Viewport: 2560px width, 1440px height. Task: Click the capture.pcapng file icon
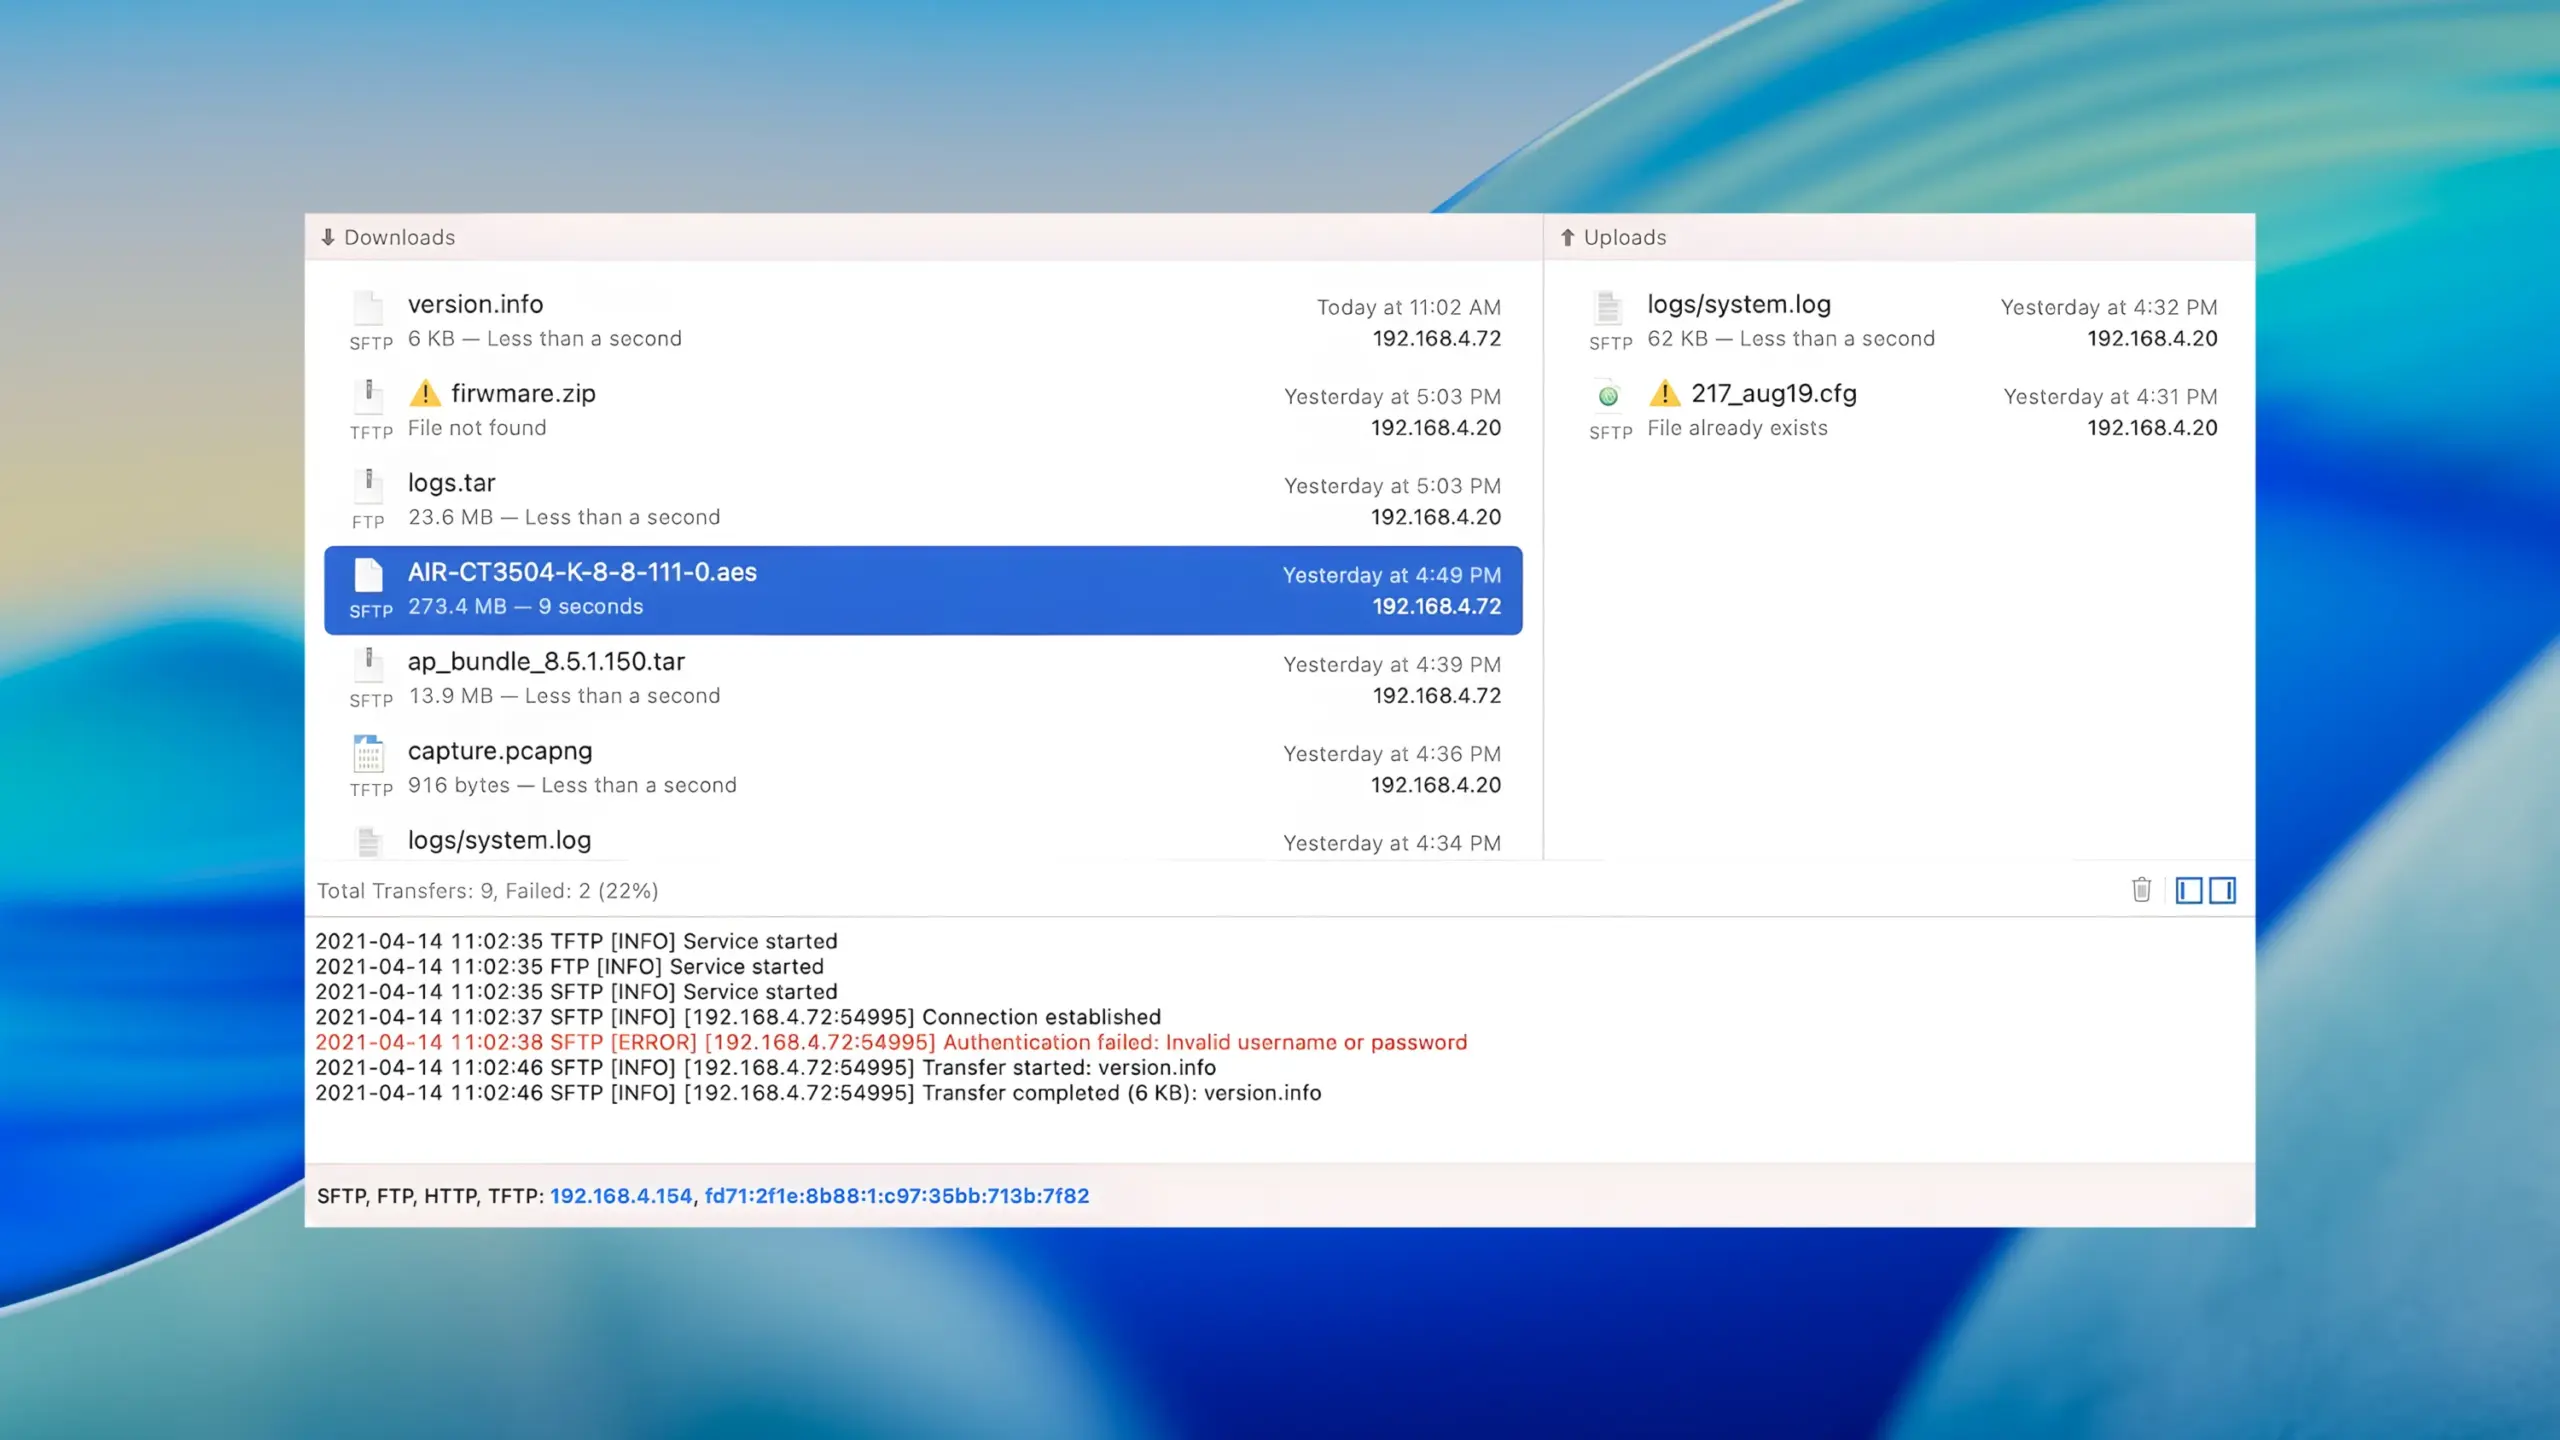point(368,754)
